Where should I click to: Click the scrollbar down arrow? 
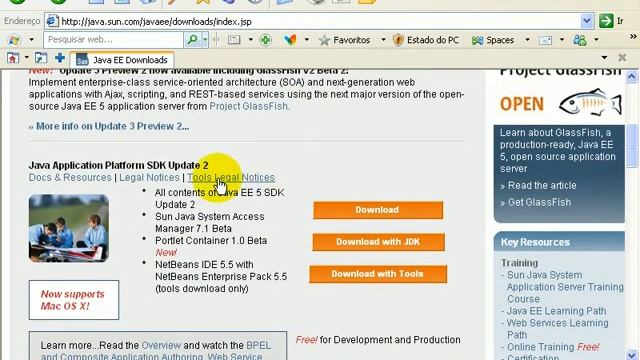click(631, 354)
